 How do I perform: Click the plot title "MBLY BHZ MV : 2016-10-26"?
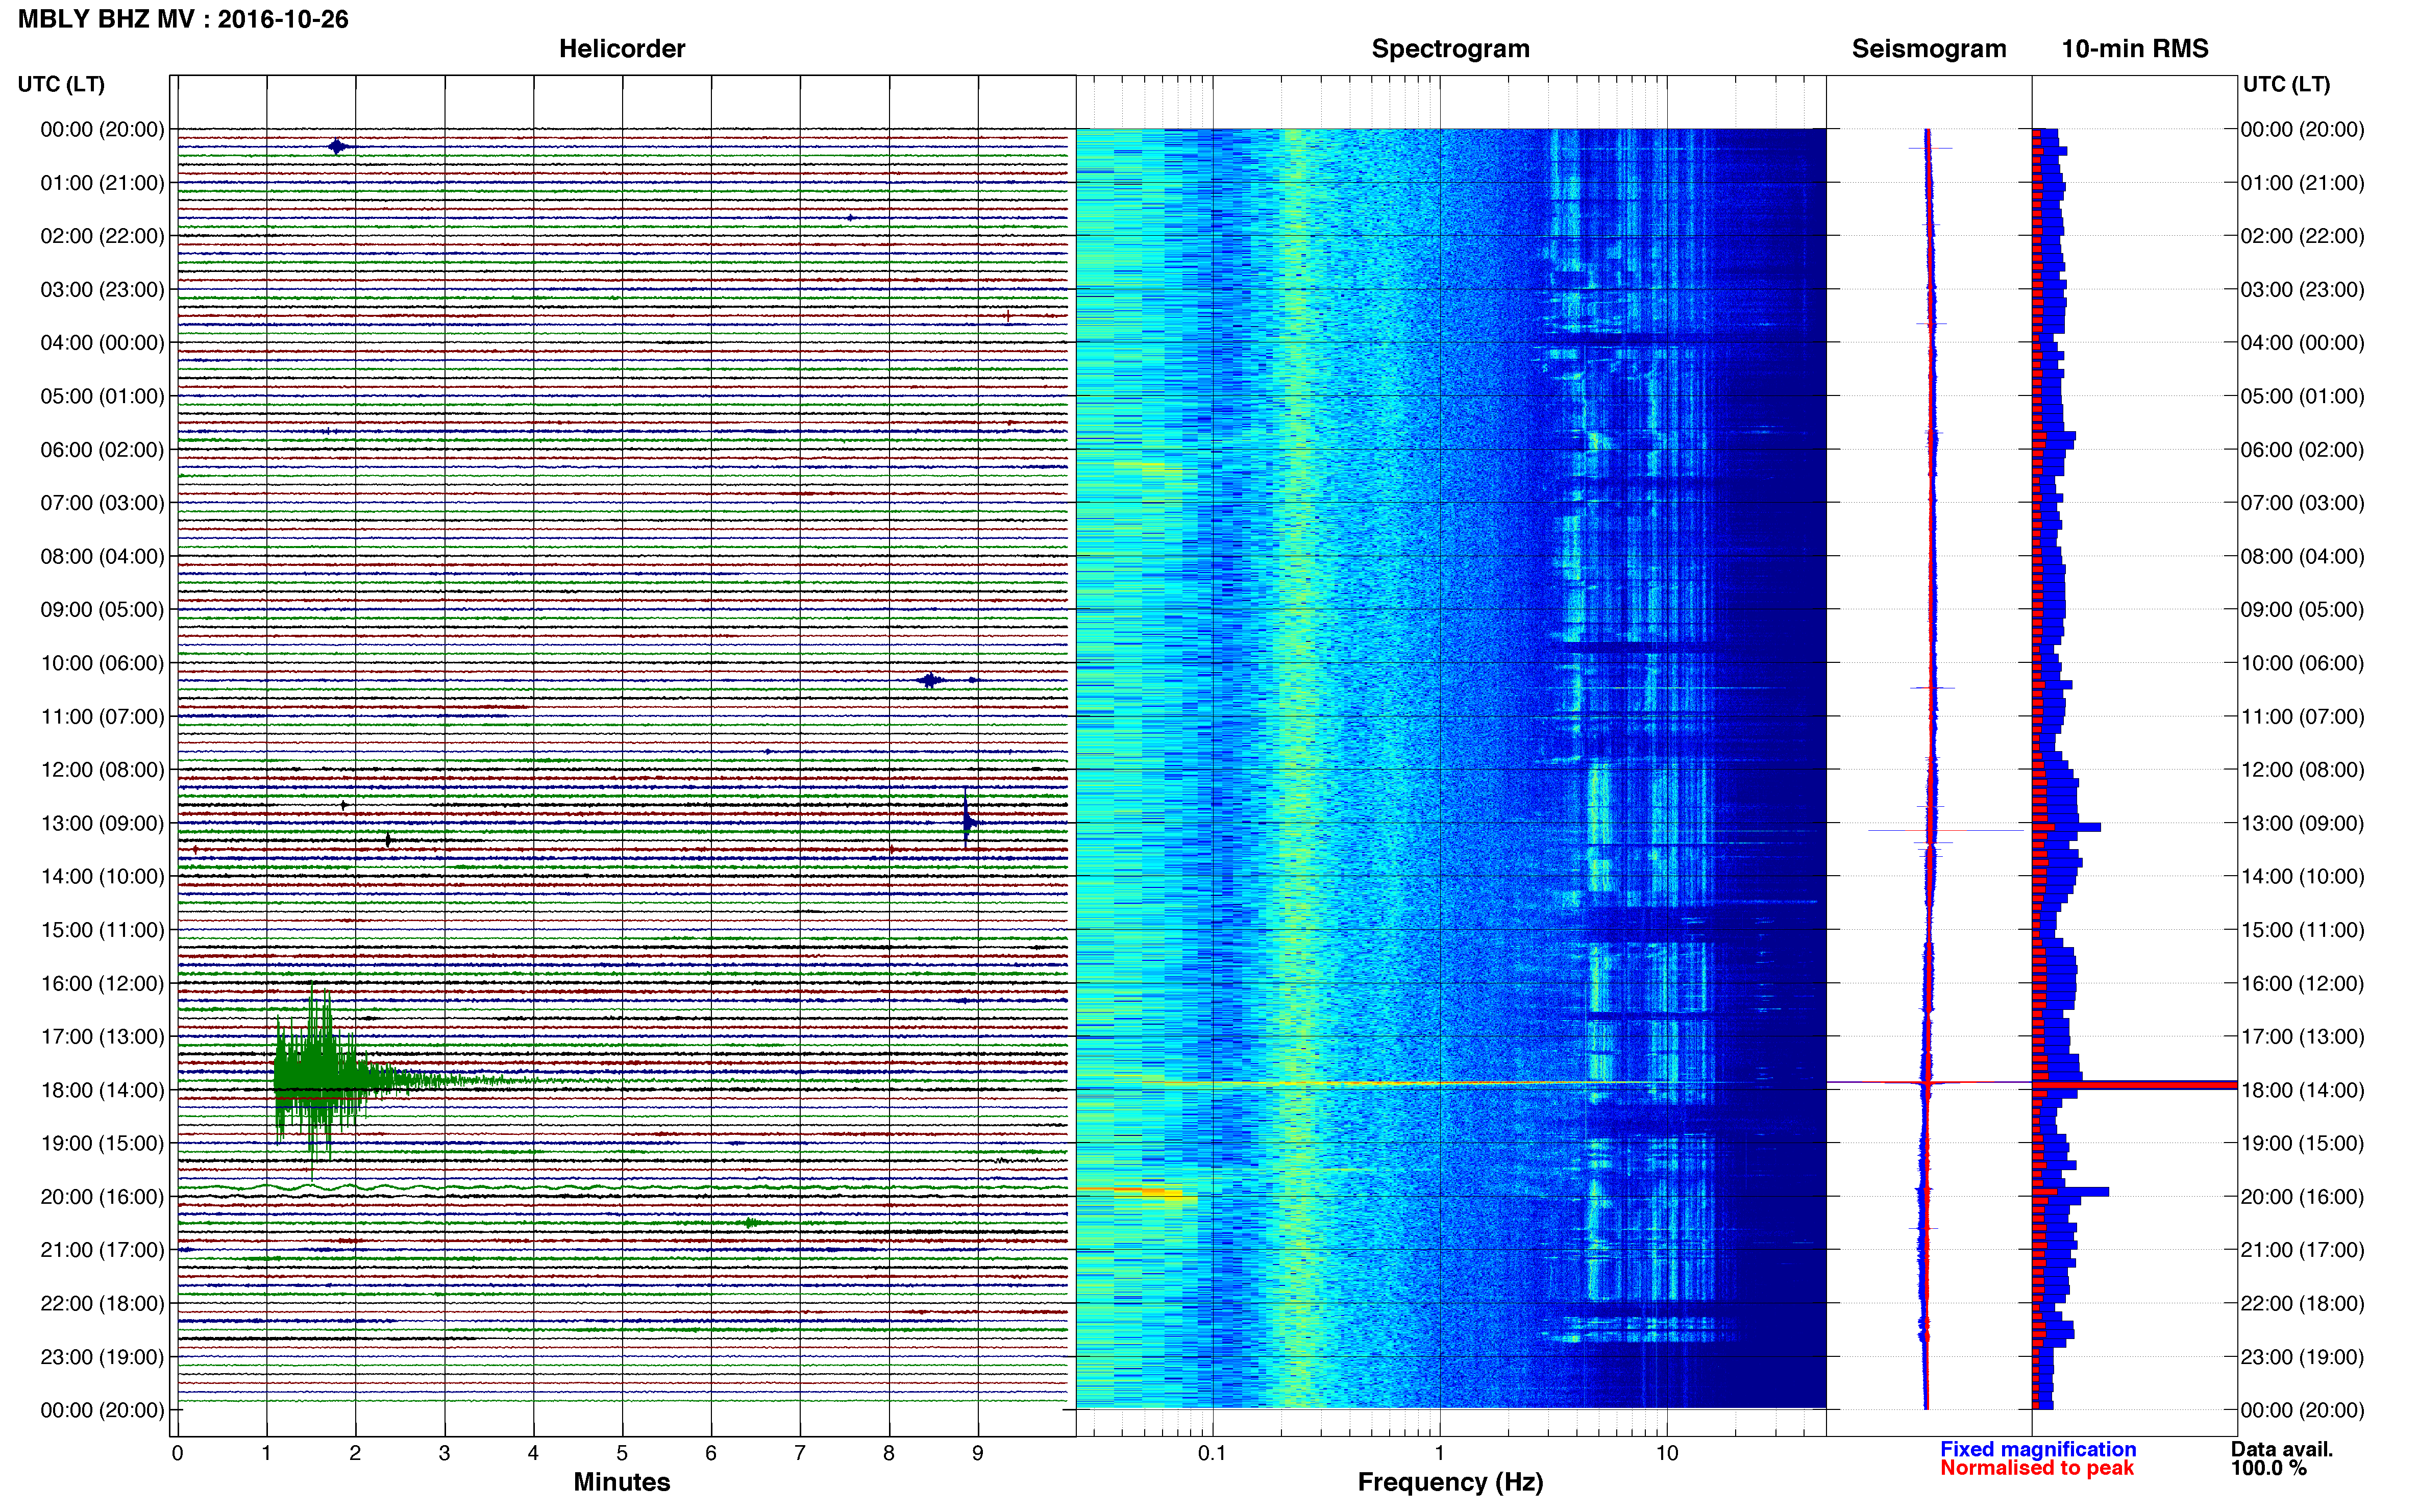point(183,19)
